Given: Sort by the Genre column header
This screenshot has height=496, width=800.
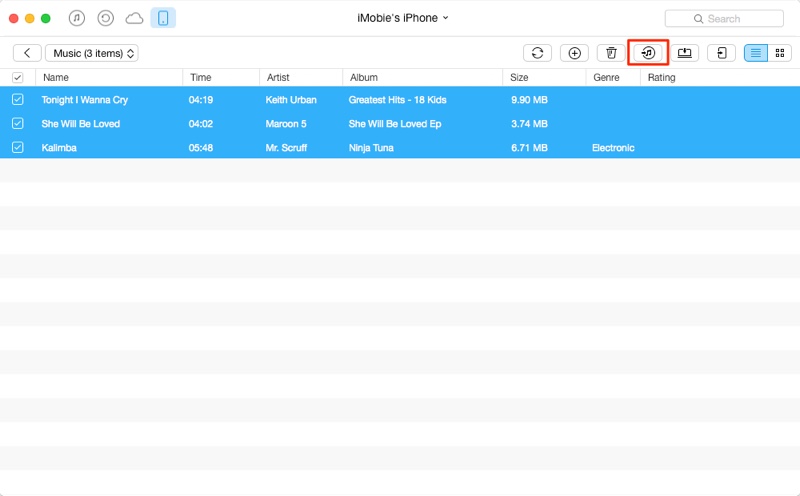Looking at the screenshot, I should point(606,78).
